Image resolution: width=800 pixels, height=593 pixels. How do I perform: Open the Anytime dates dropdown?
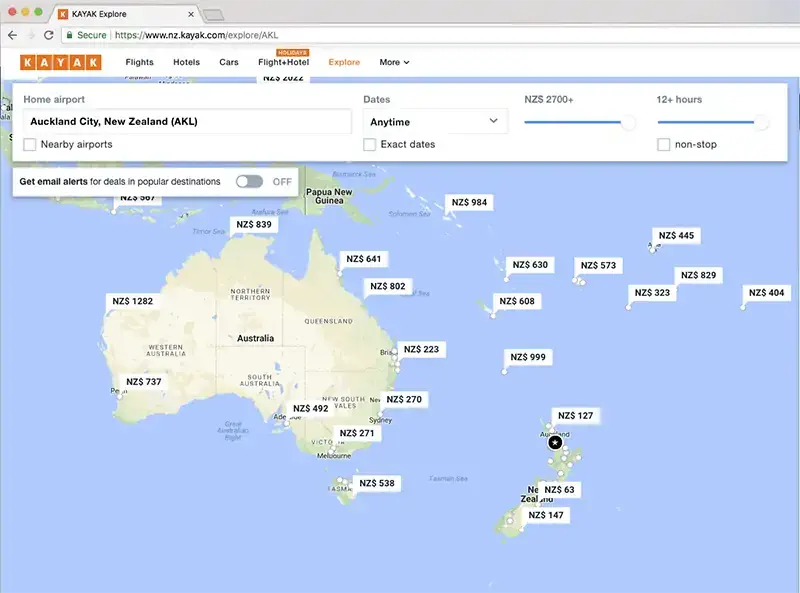(435, 122)
